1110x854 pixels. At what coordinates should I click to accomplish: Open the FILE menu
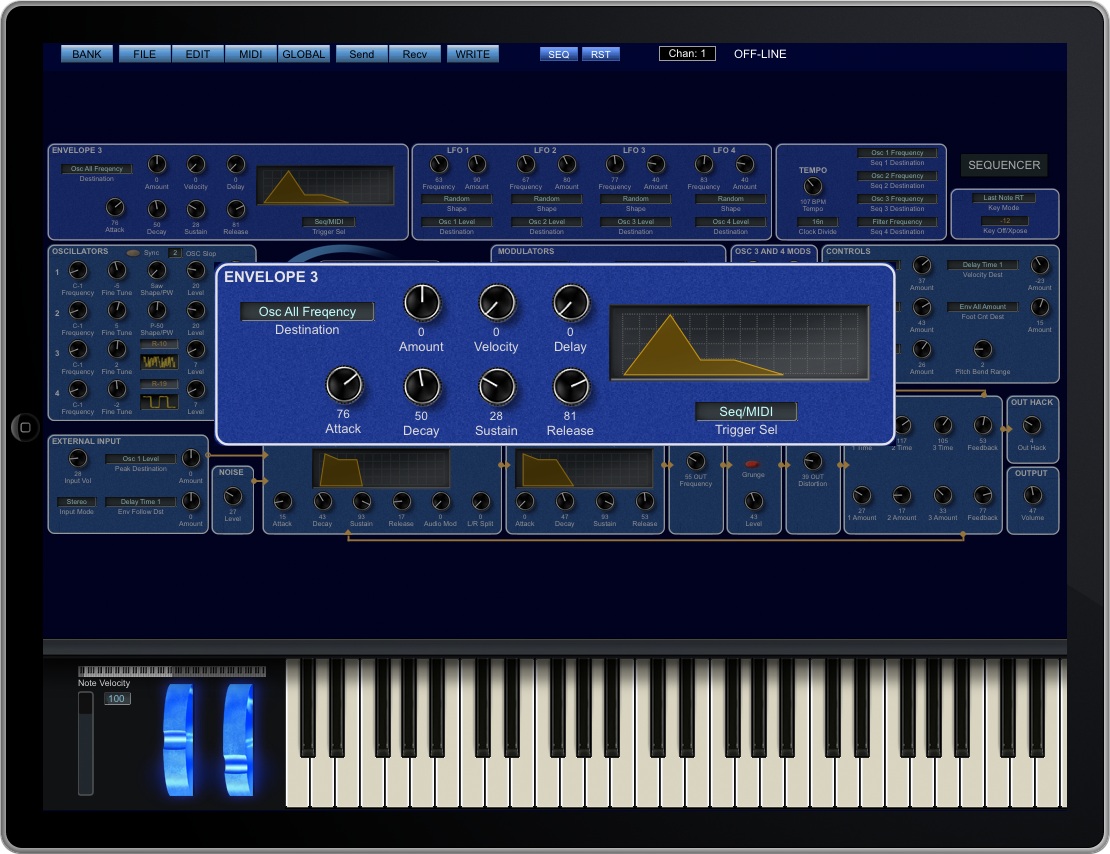pyautogui.click(x=144, y=54)
